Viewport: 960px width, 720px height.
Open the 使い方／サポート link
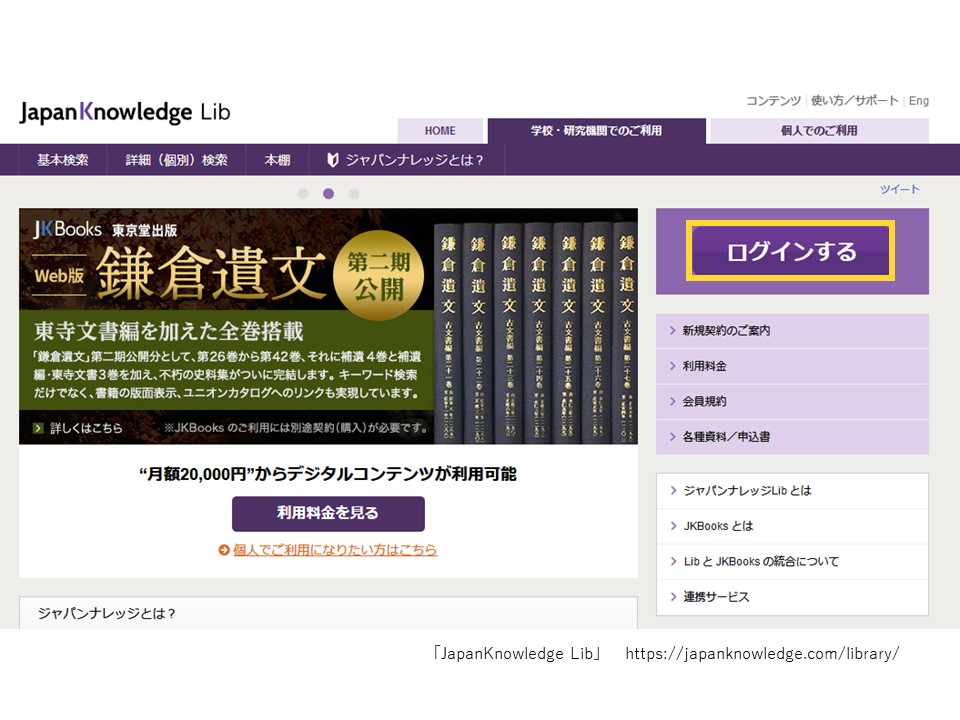(855, 101)
